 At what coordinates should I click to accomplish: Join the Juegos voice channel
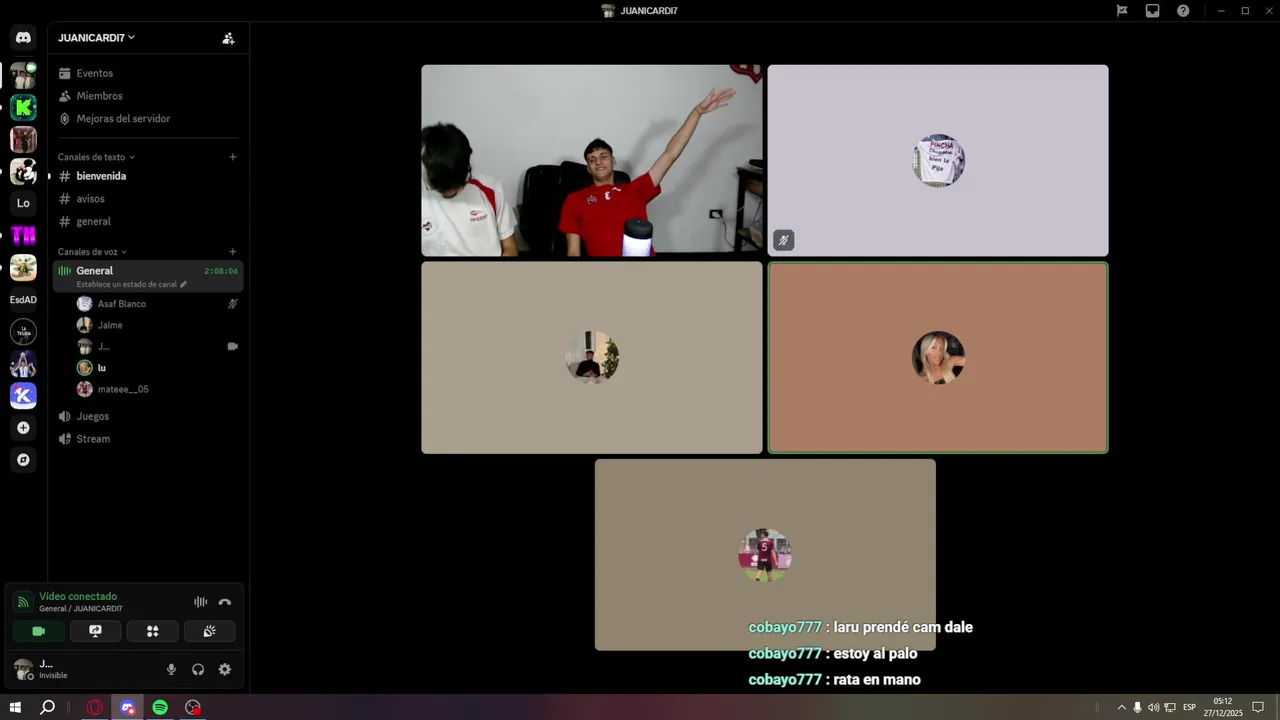(147, 416)
